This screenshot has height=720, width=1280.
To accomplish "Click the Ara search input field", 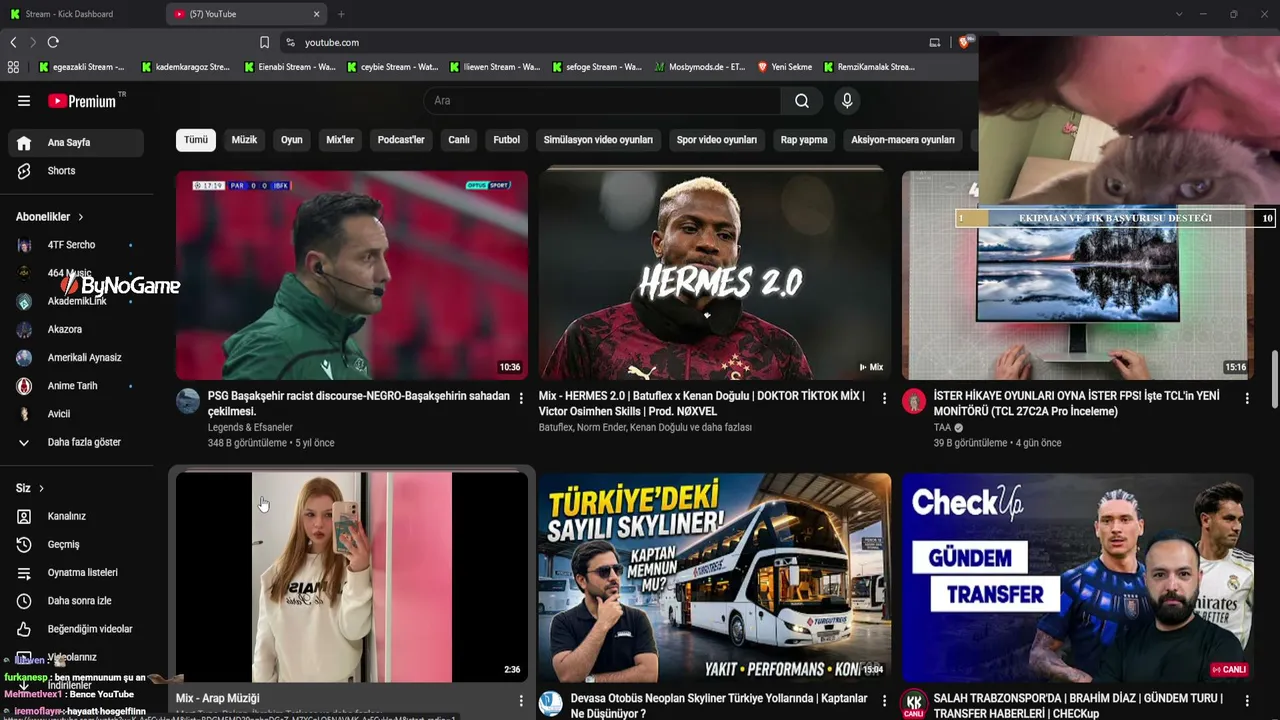I will pyautogui.click(x=602, y=101).
